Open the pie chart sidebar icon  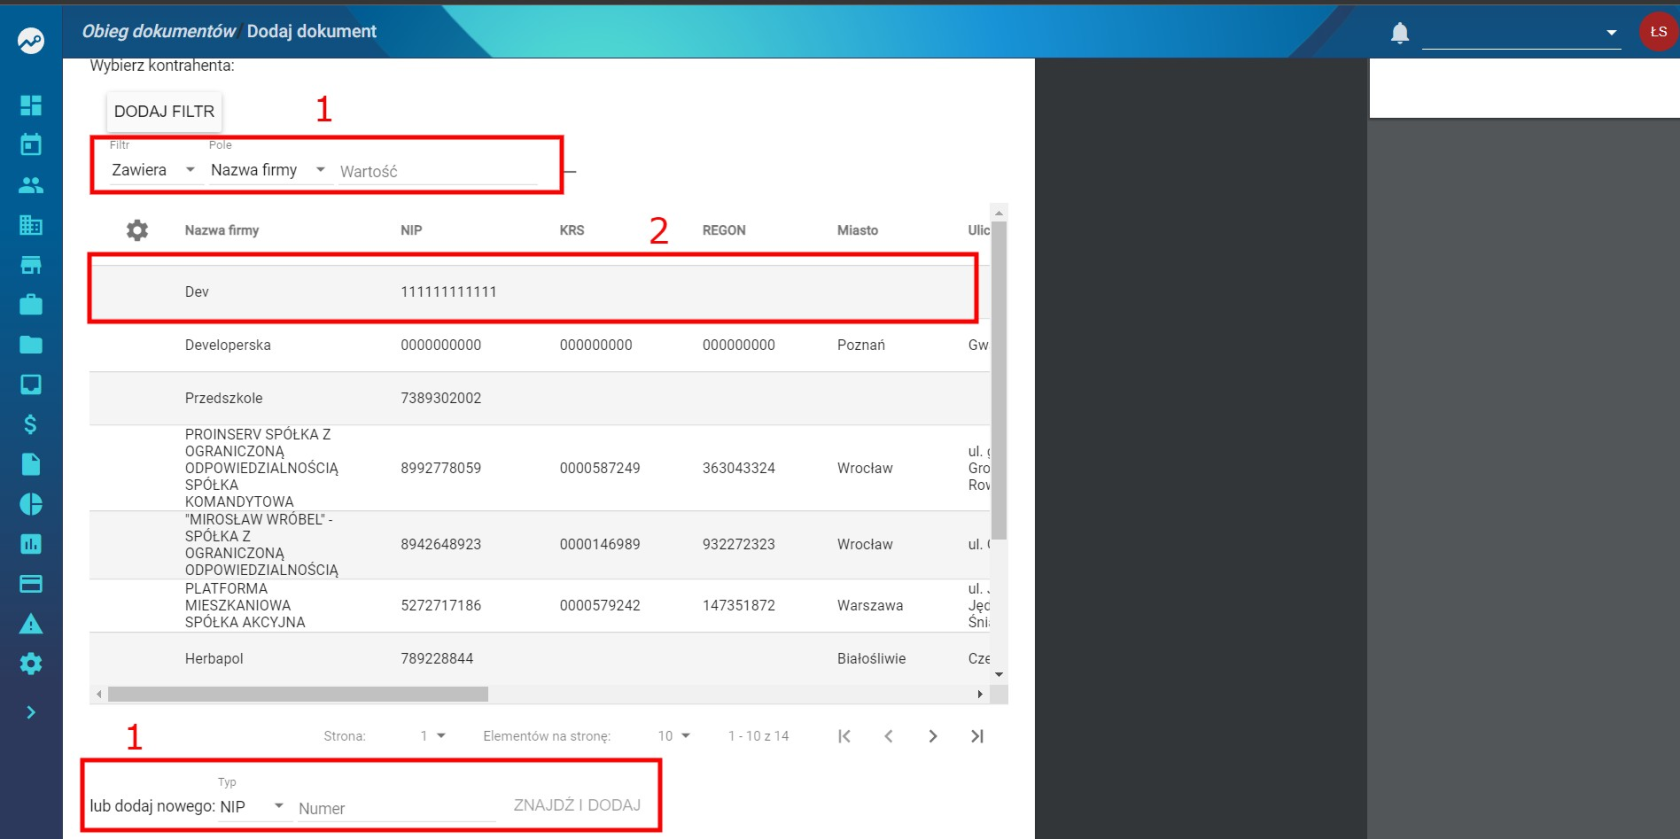31,504
